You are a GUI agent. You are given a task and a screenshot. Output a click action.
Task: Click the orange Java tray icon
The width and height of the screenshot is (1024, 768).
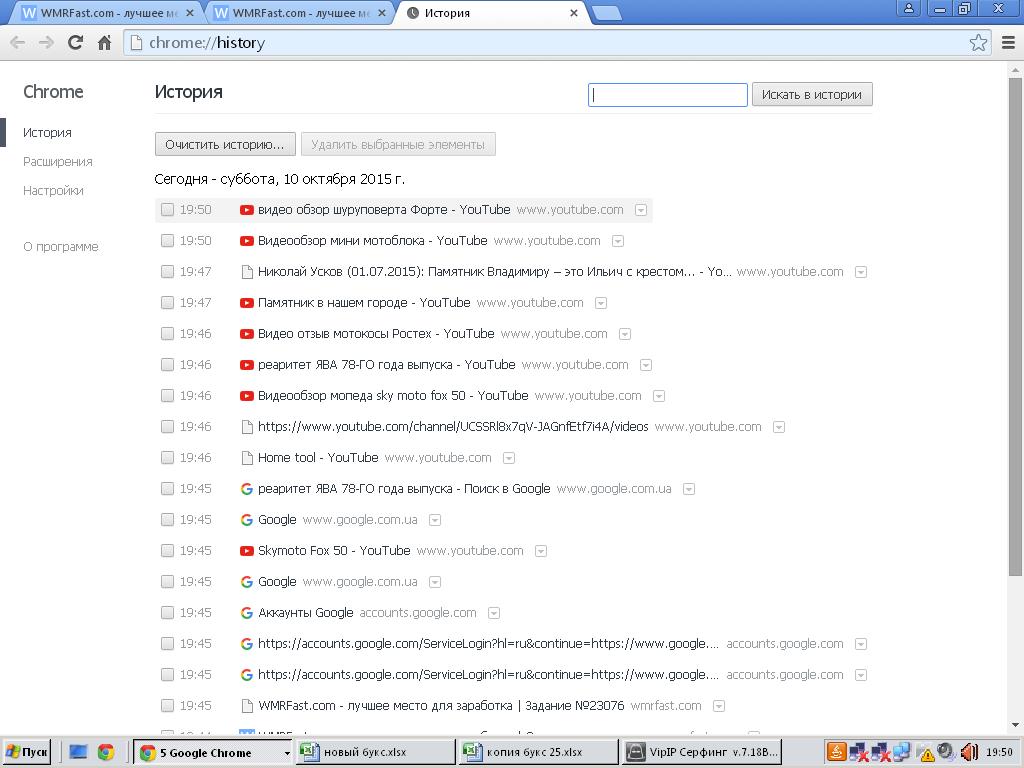coord(837,752)
